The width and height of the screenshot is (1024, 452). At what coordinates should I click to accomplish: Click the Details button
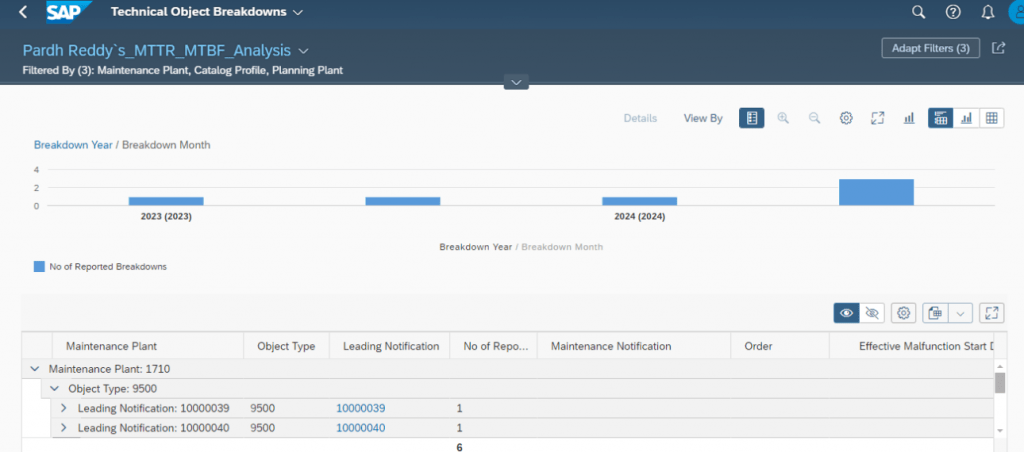point(640,118)
